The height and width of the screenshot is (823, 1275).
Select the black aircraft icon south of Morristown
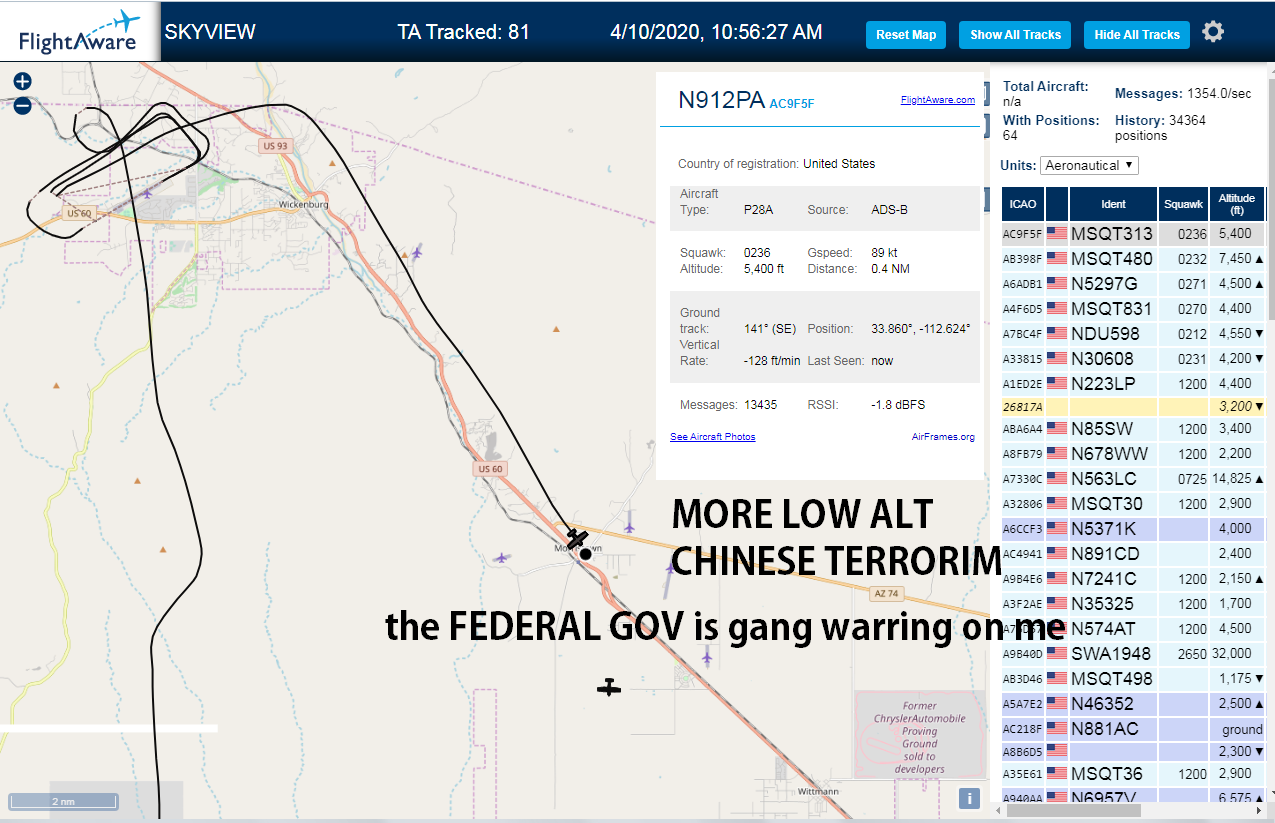[x=609, y=687]
